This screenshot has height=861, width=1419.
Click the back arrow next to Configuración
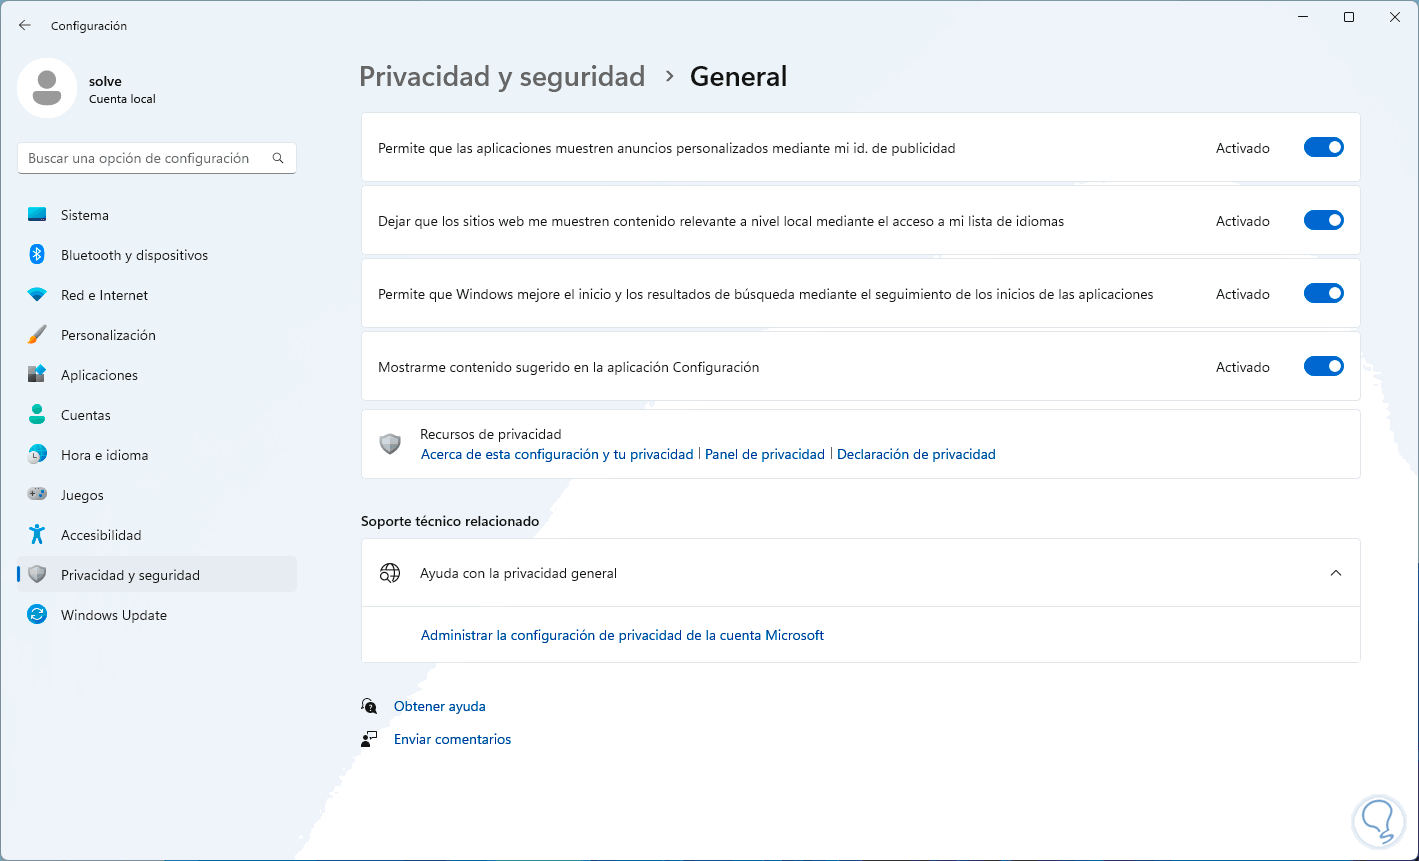click(x=25, y=25)
